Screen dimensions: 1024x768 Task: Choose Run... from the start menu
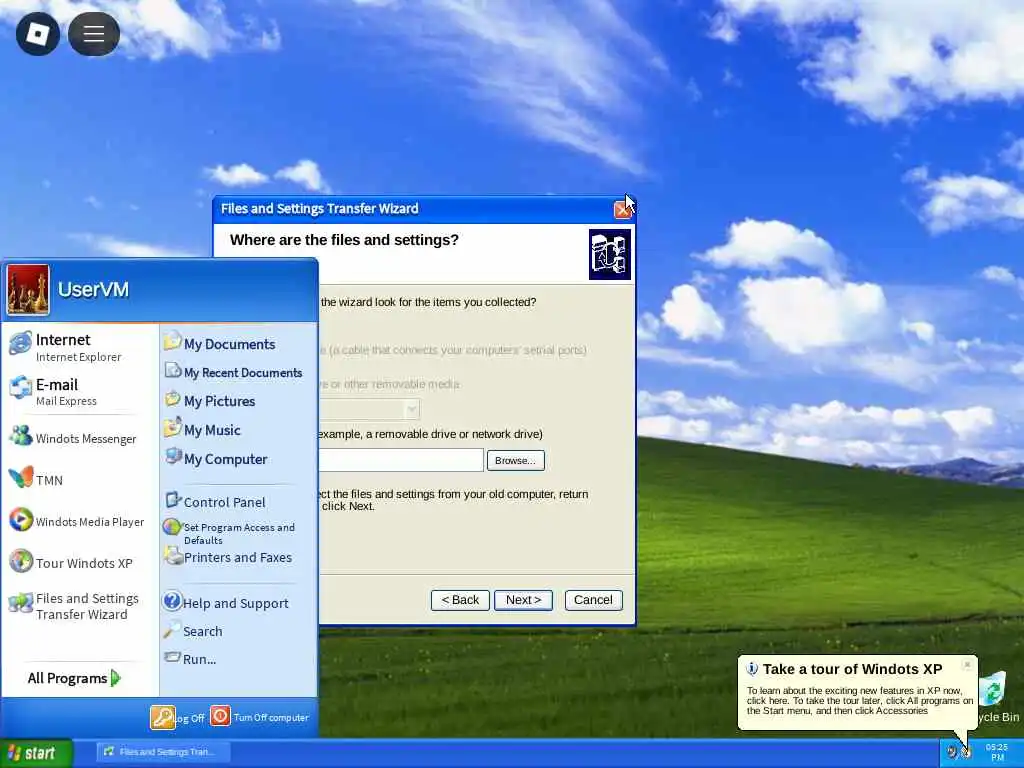199,660
